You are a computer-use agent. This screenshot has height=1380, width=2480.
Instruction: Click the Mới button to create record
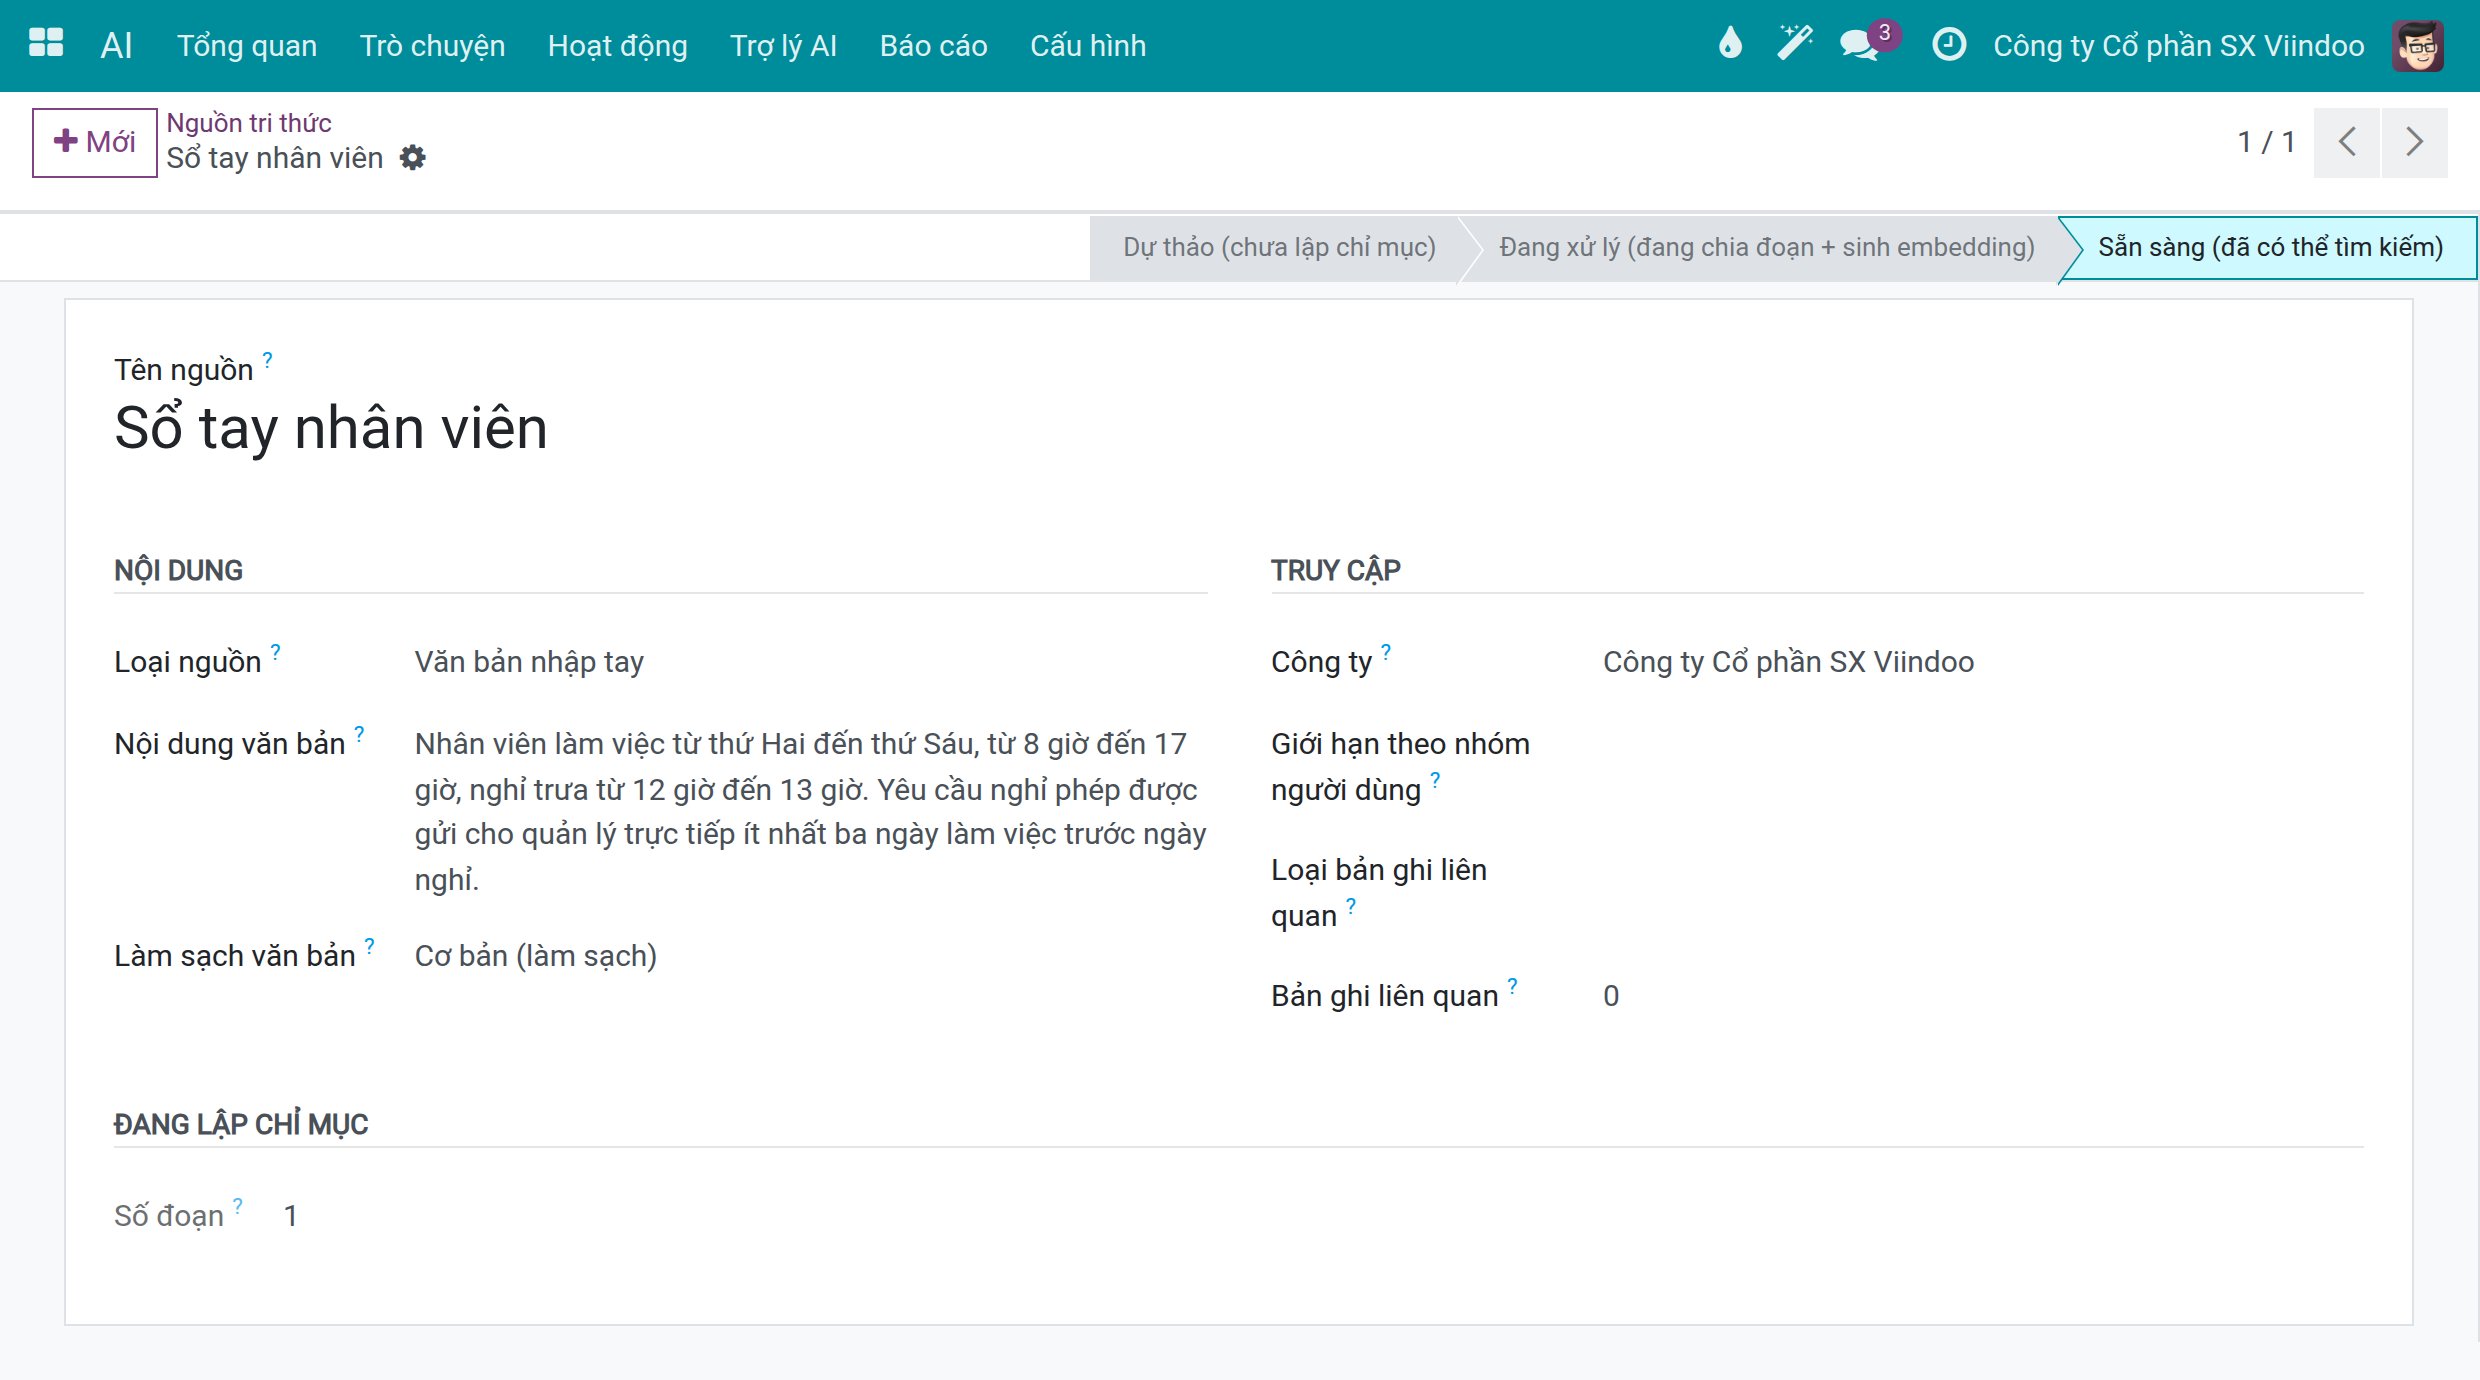click(95, 142)
